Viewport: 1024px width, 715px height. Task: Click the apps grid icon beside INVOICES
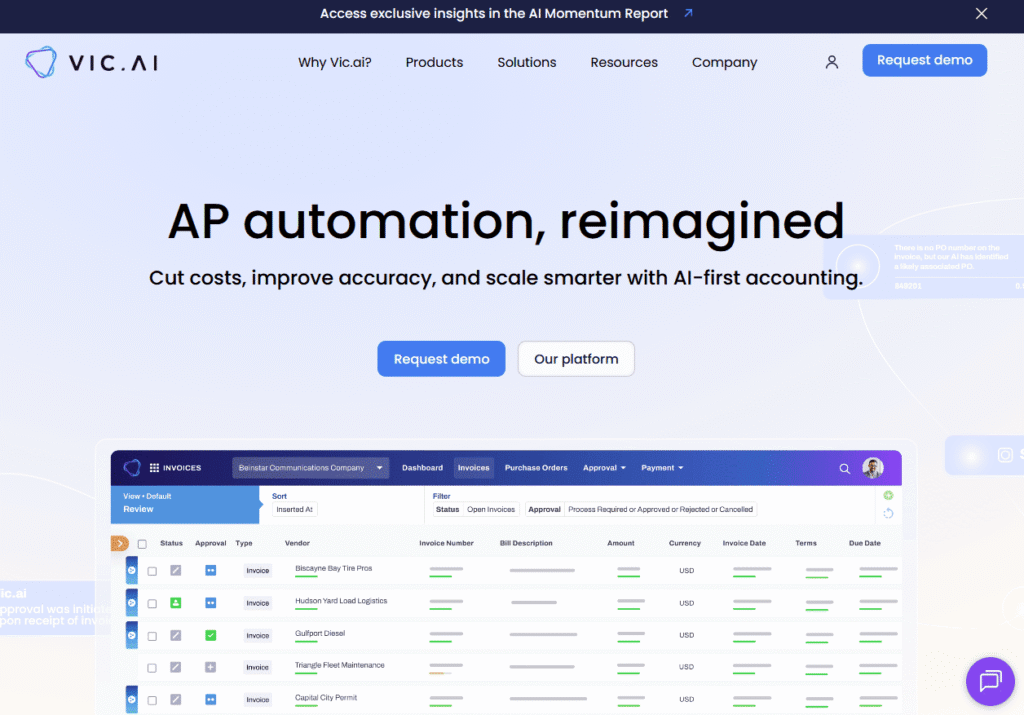[154, 468]
